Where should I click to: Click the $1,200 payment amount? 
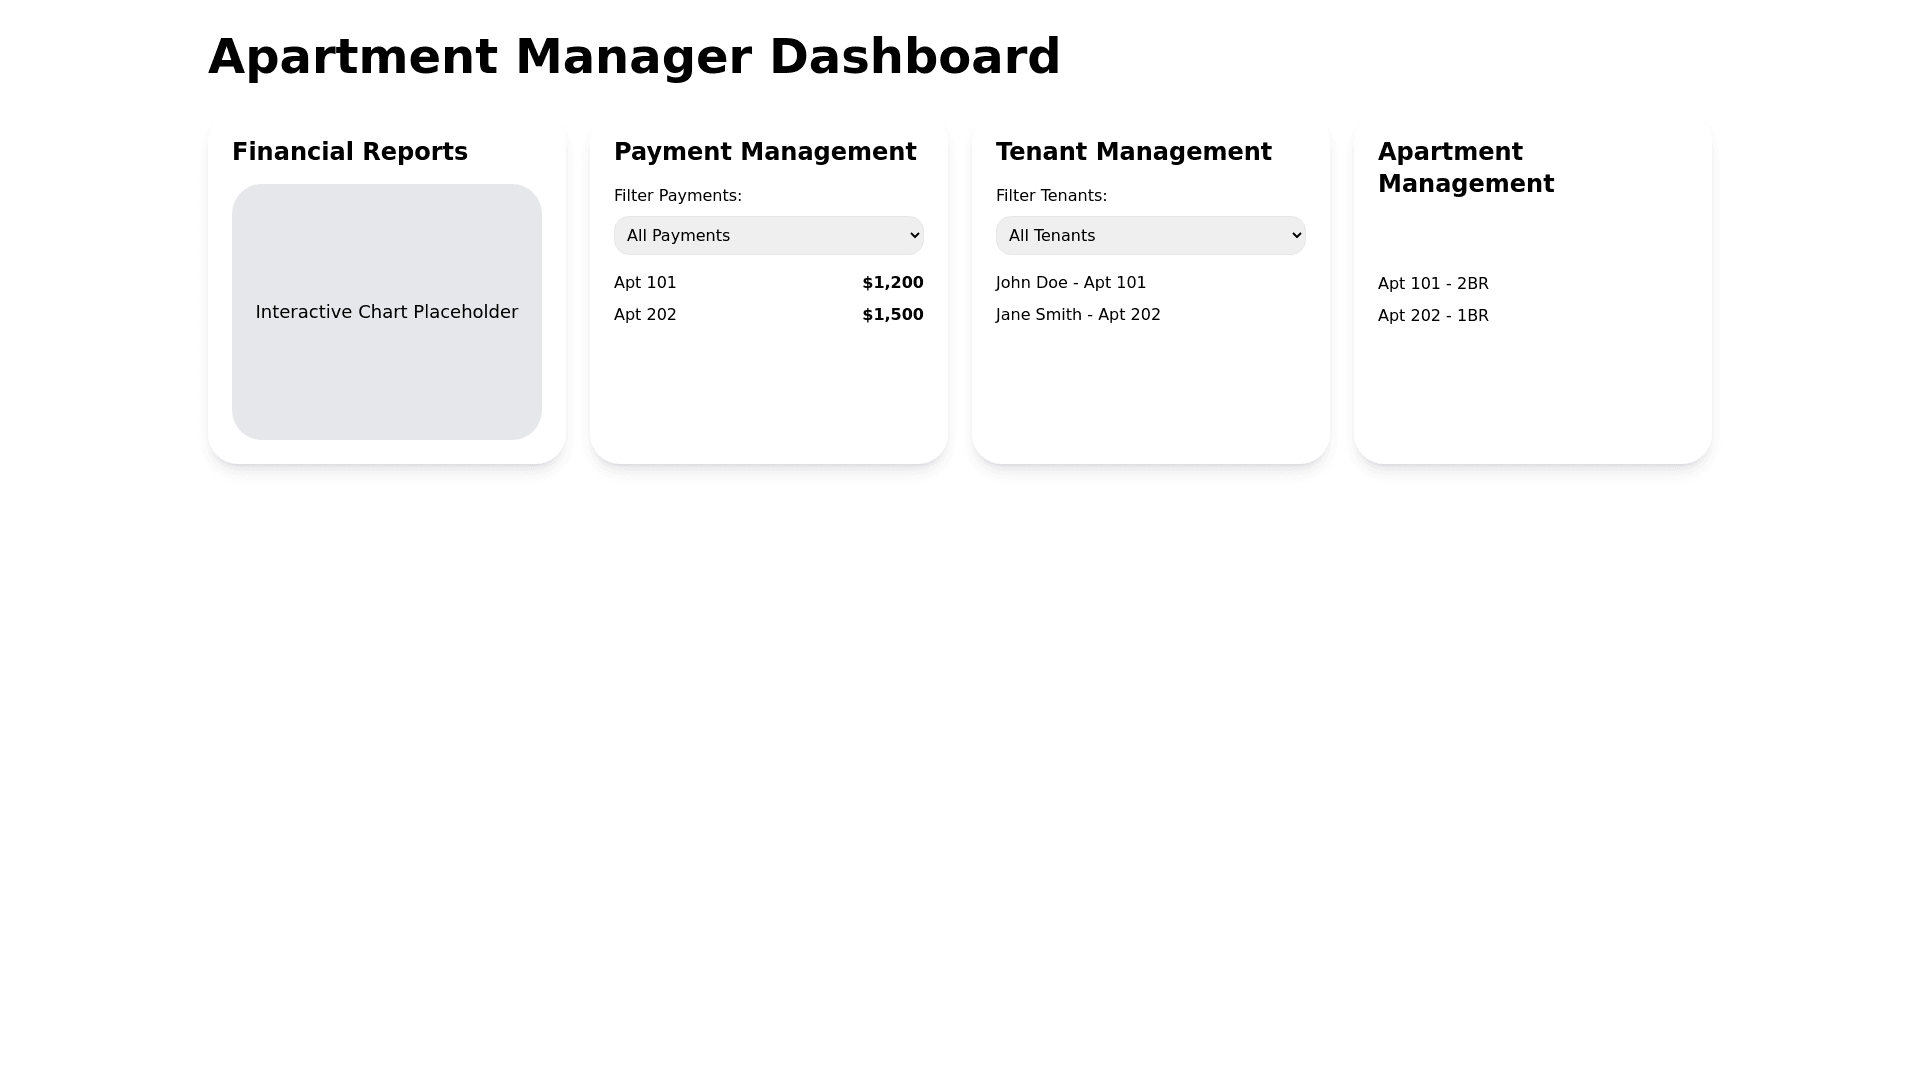point(892,283)
